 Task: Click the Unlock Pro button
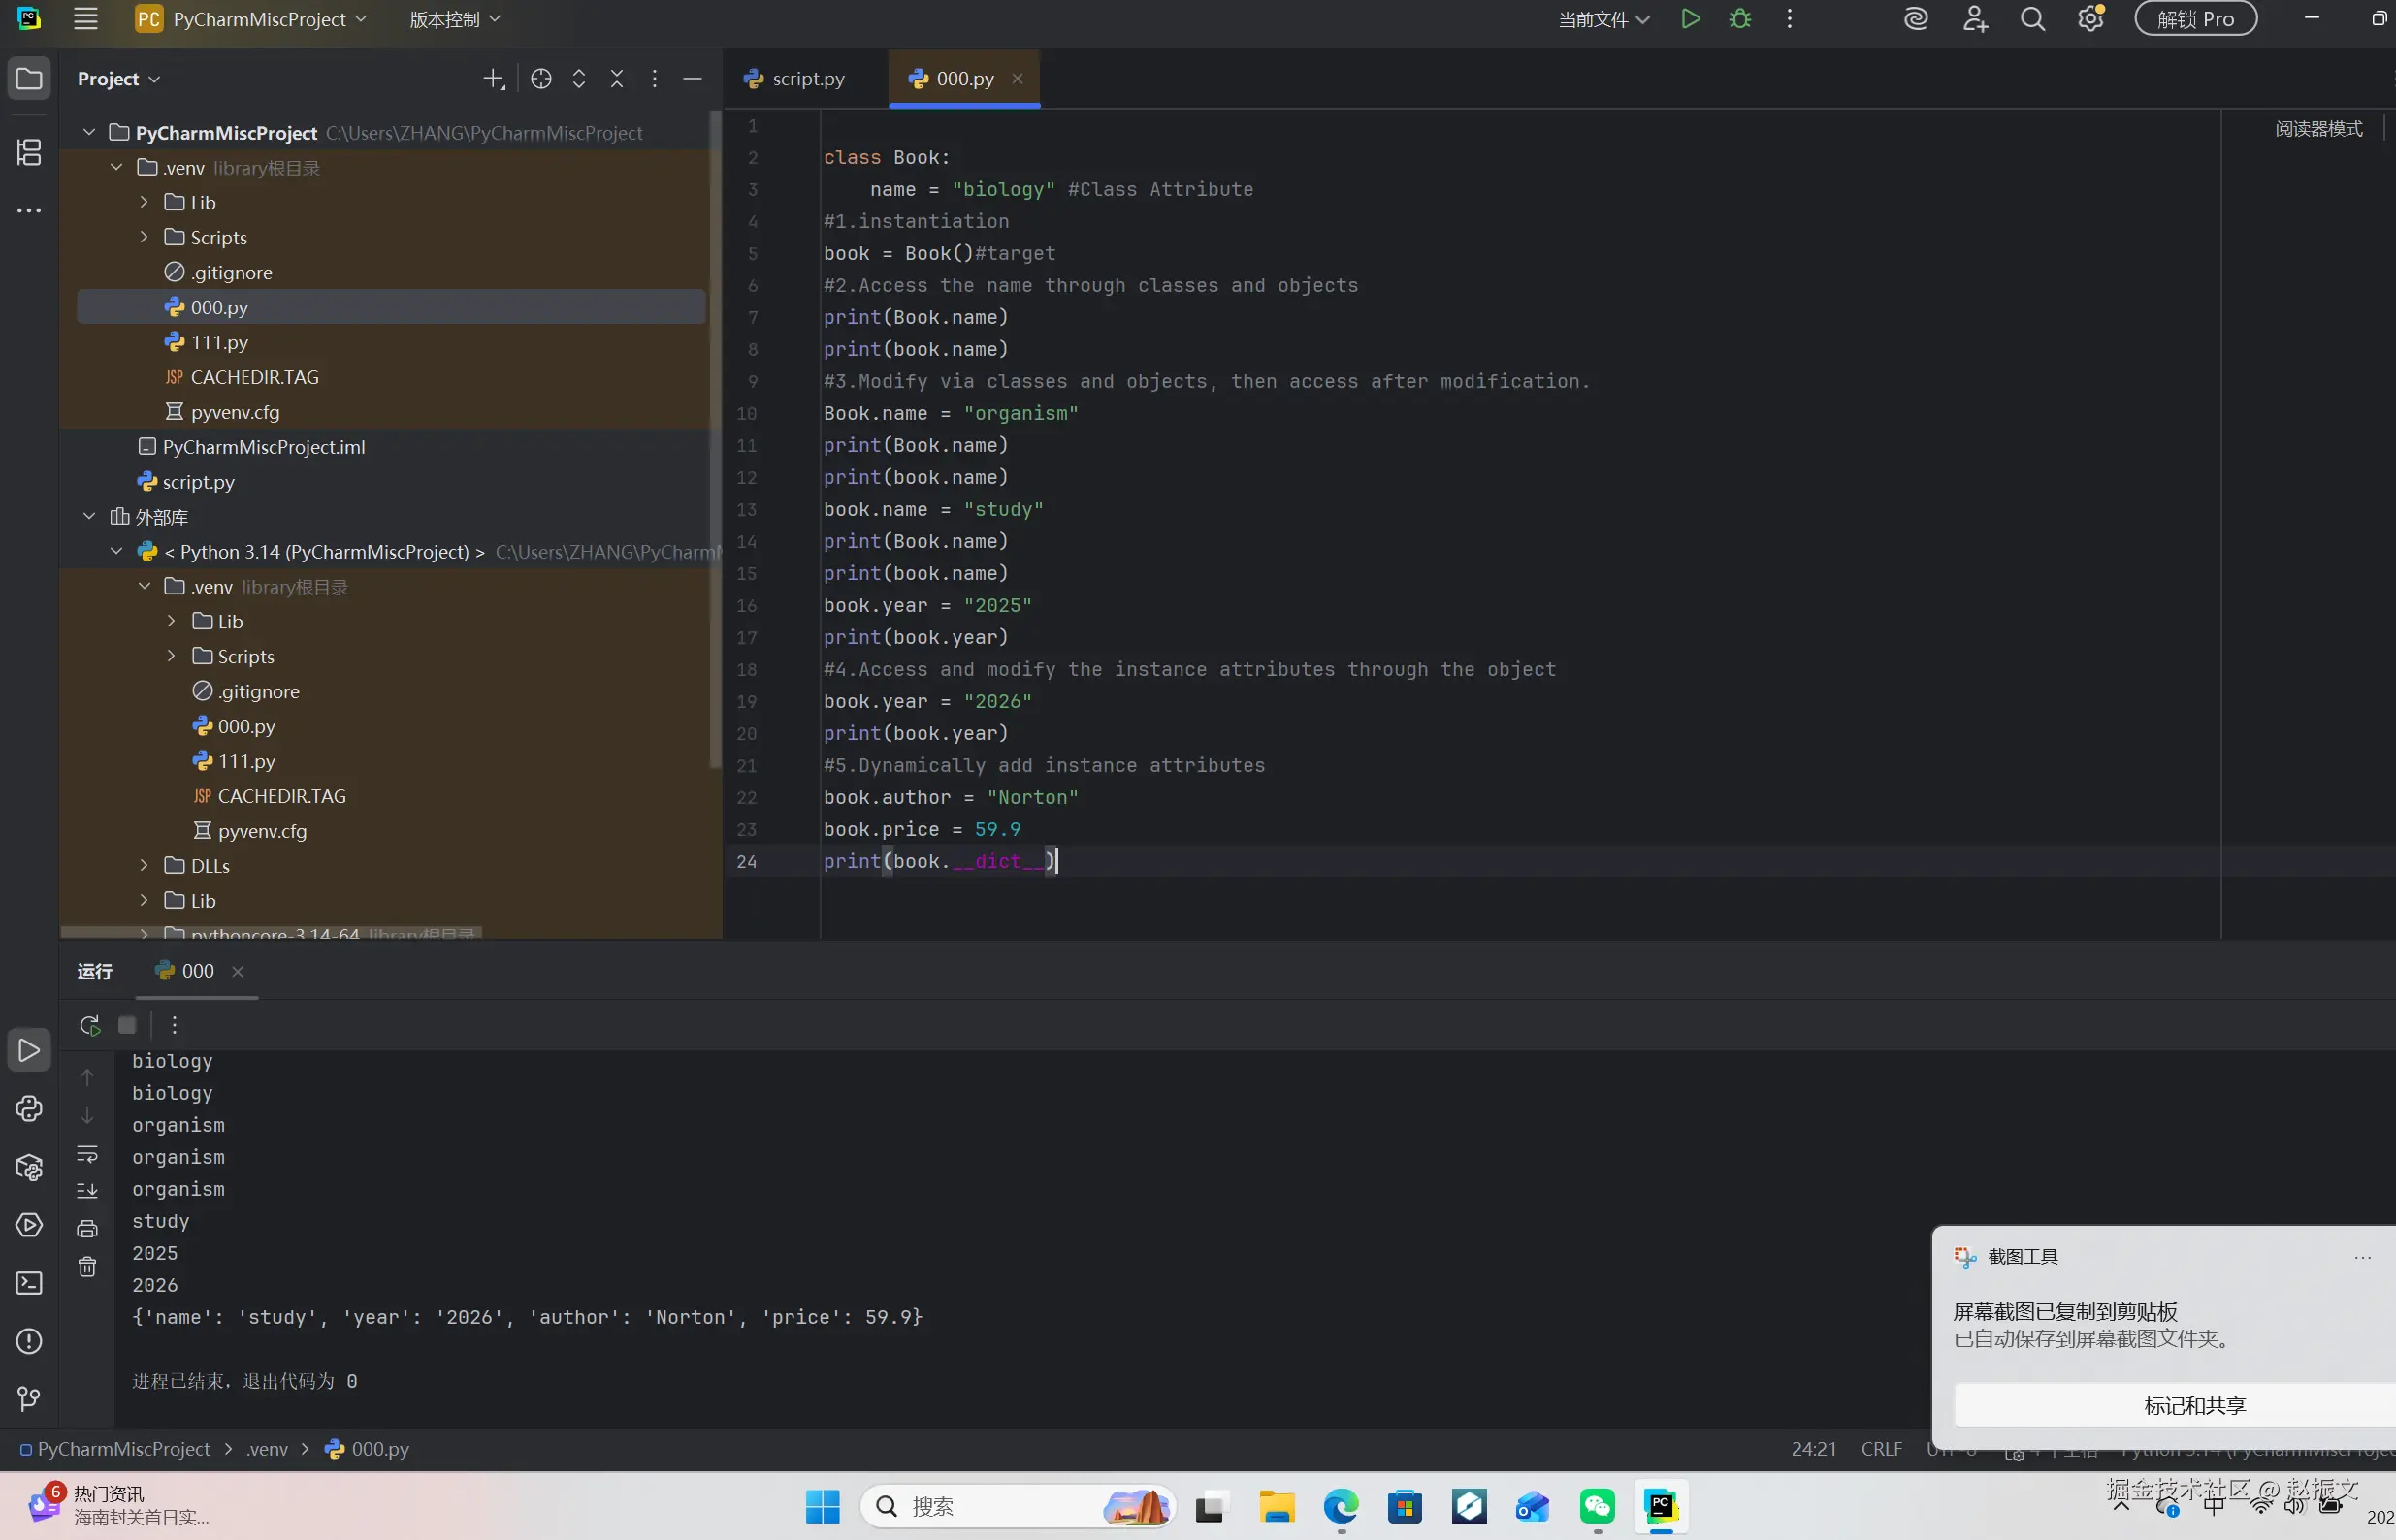pyautogui.click(x=2195, y=19)
